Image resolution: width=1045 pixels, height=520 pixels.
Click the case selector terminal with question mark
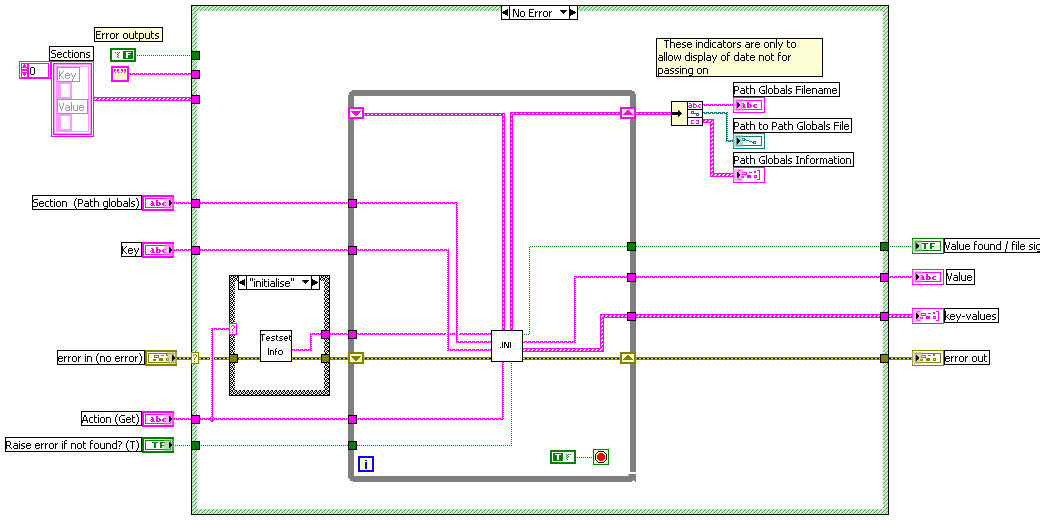click(x=195, y=358)
